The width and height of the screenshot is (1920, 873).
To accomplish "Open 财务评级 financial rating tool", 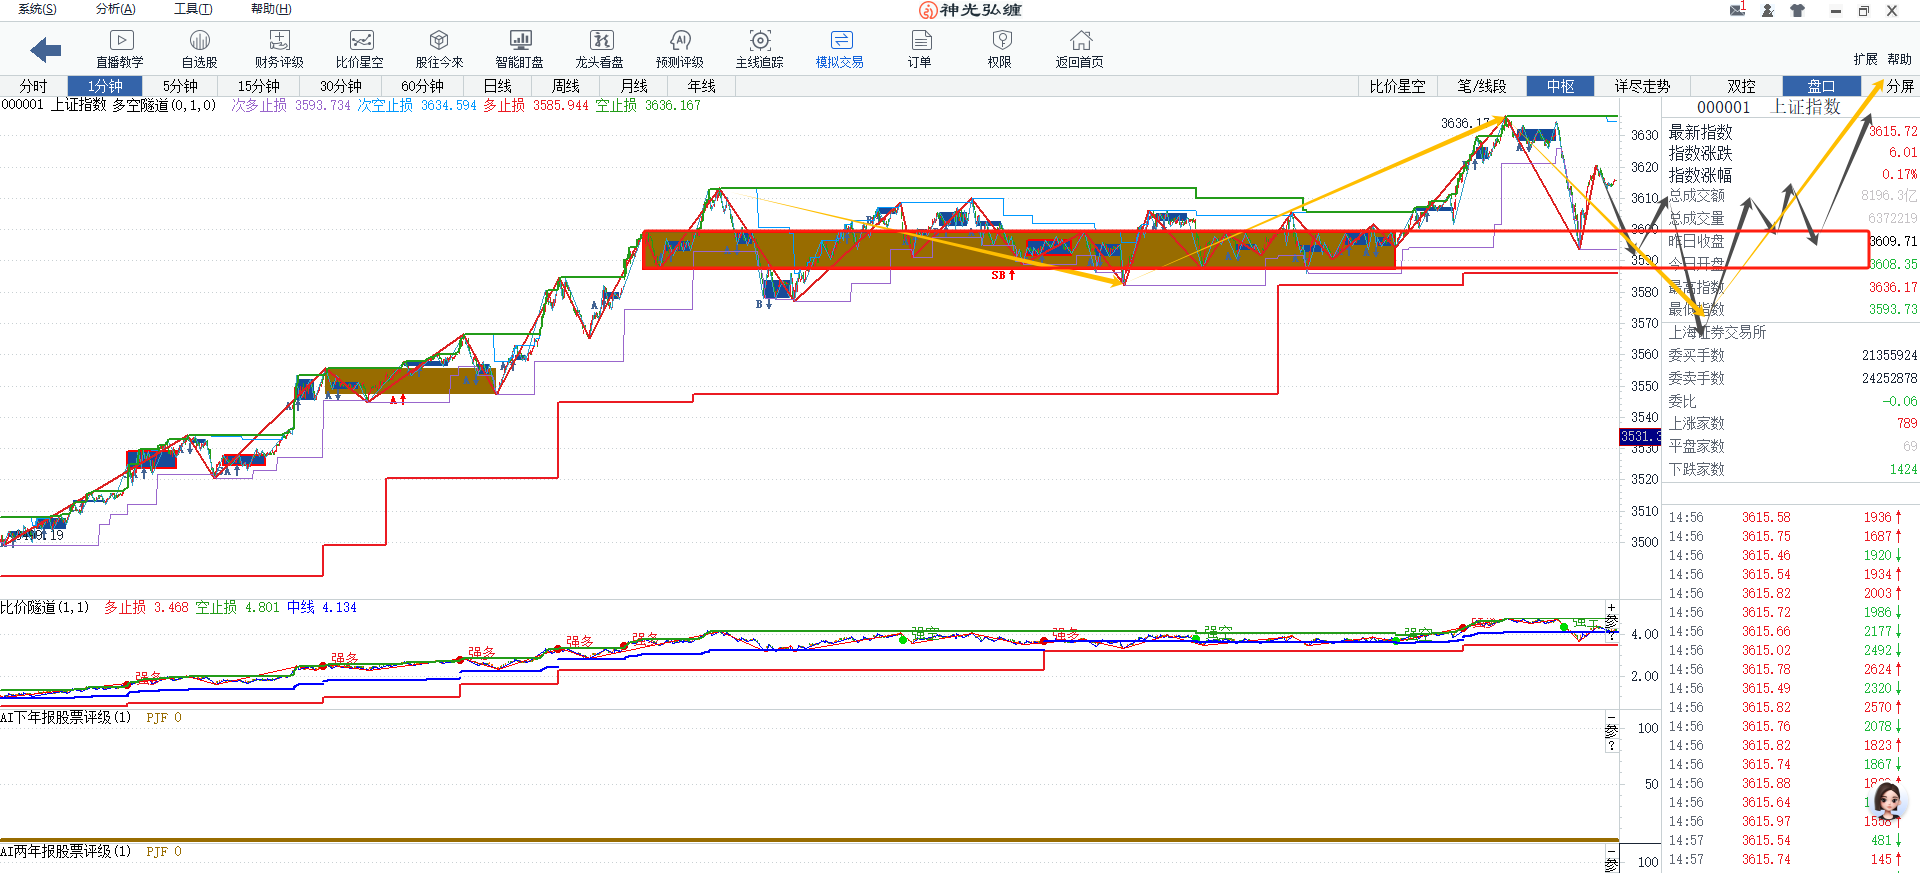I will point(279,49).
